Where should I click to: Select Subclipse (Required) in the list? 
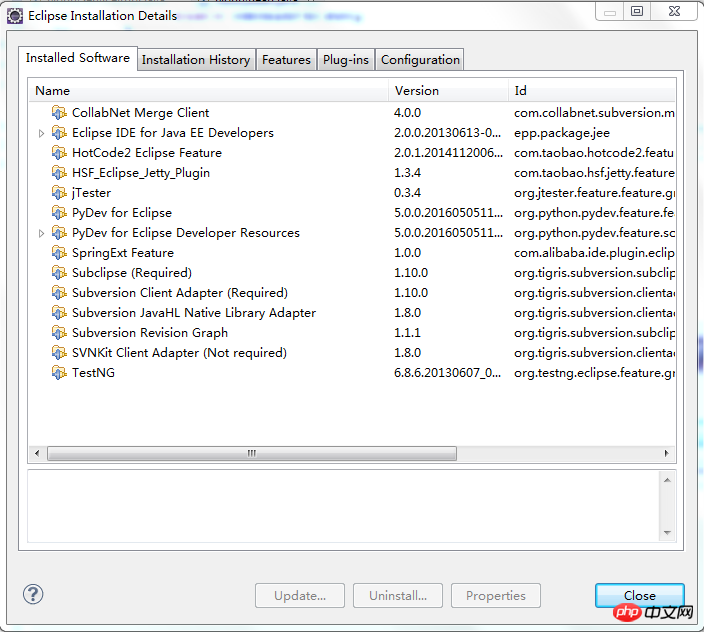coord(352,272)
